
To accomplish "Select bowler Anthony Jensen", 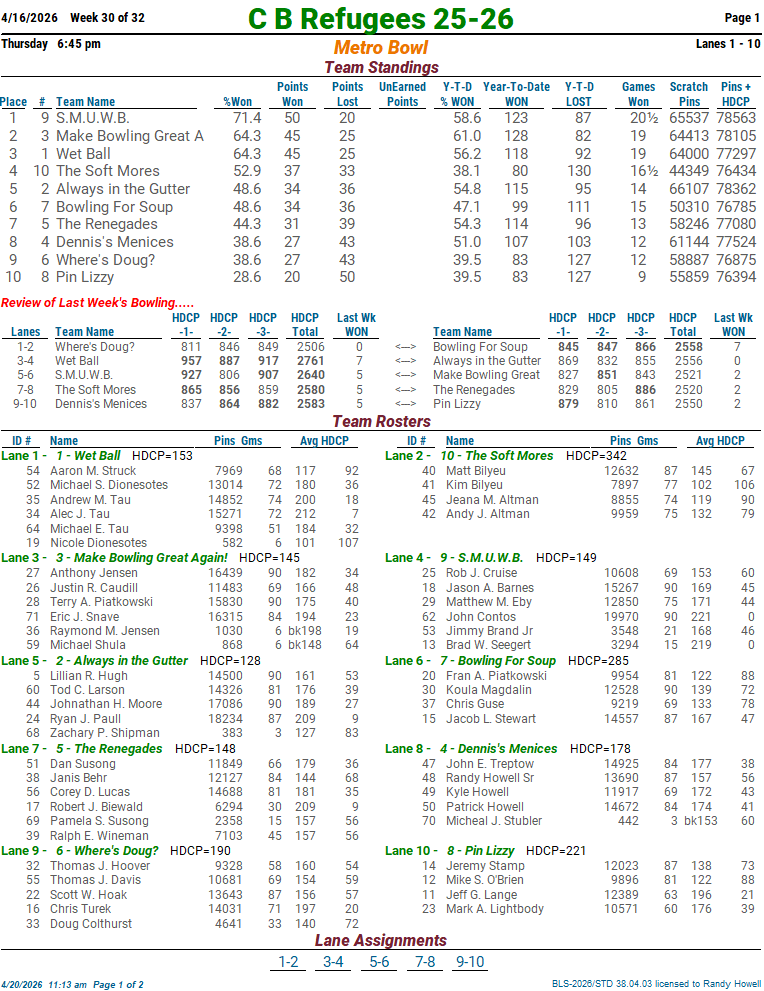I will [x=94, y=573].
